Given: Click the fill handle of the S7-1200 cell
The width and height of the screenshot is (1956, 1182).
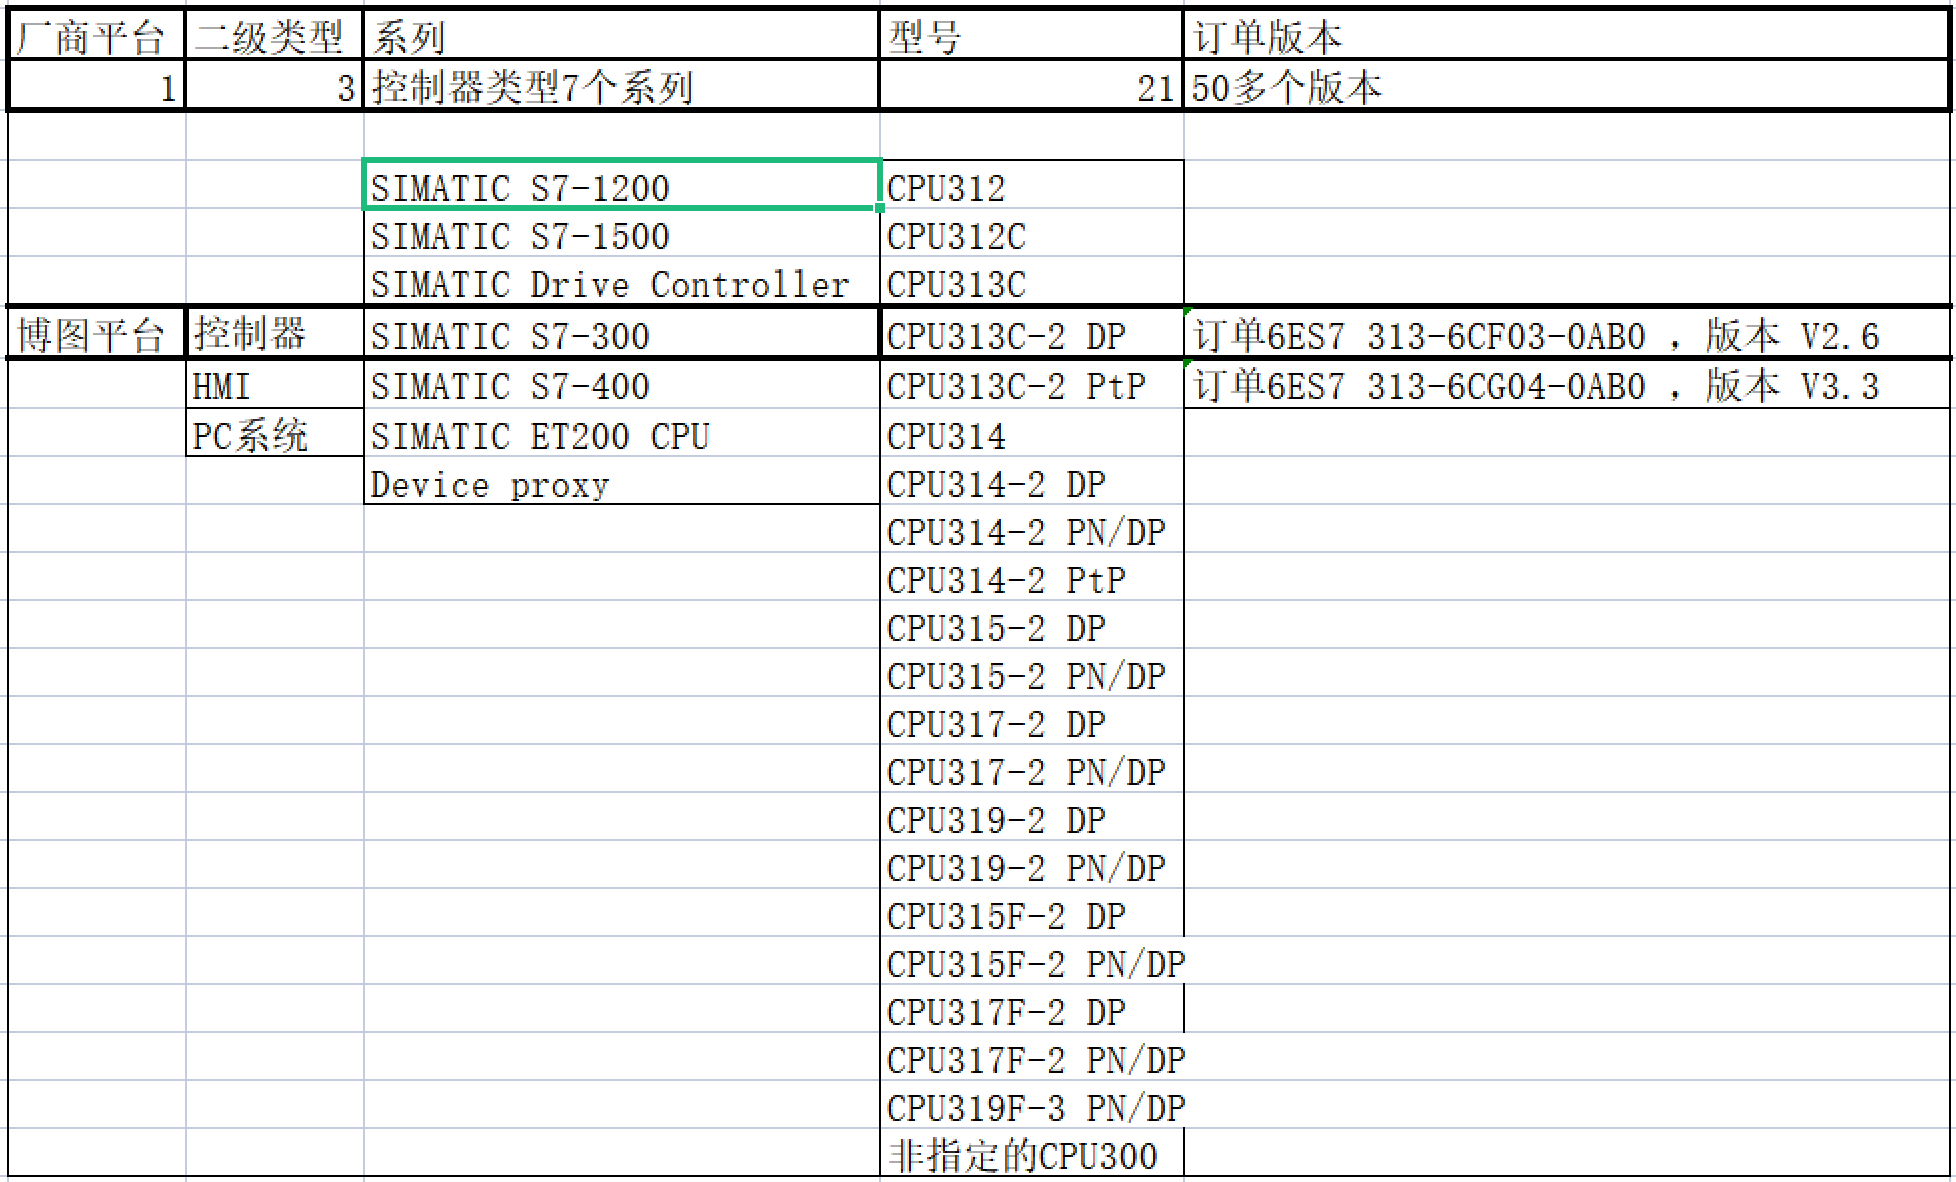Looking at the screenshot, I should [x=879, y=208].
